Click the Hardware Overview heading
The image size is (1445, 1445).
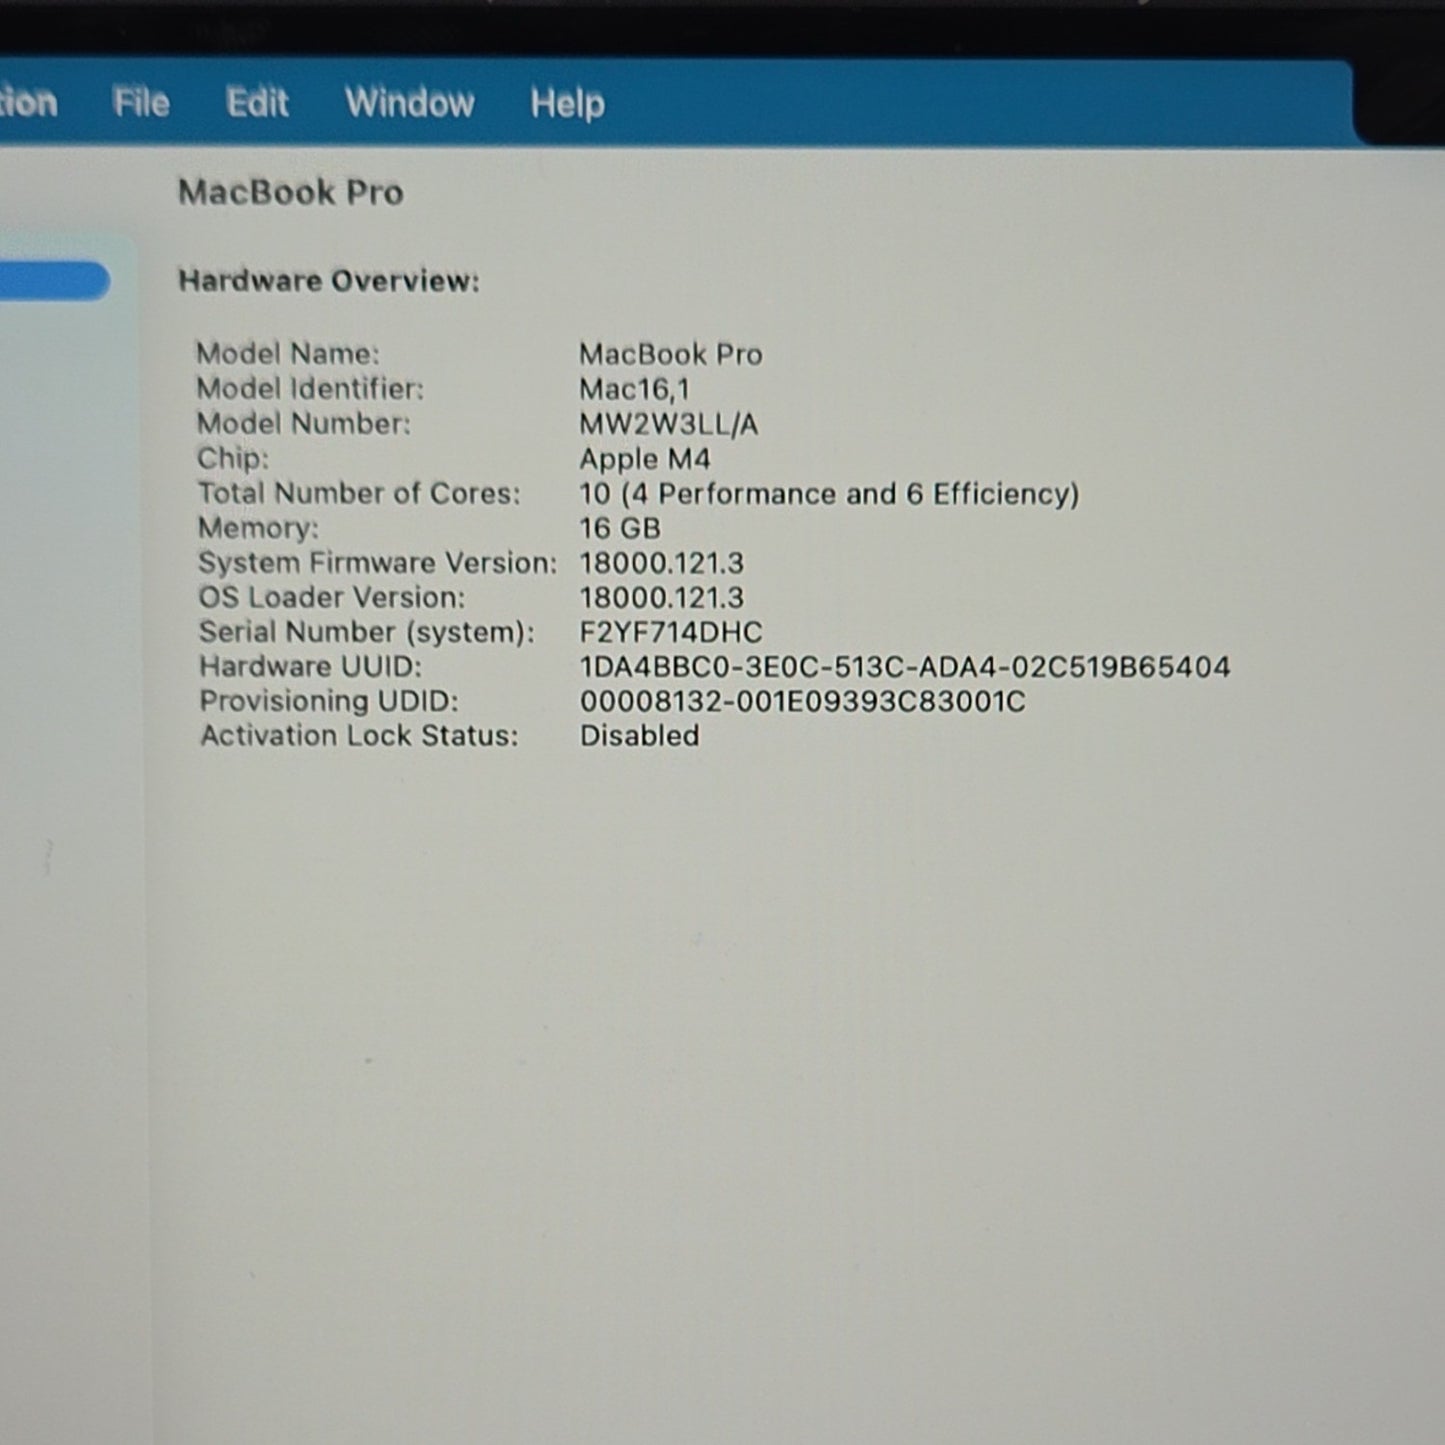click(329, 281)
